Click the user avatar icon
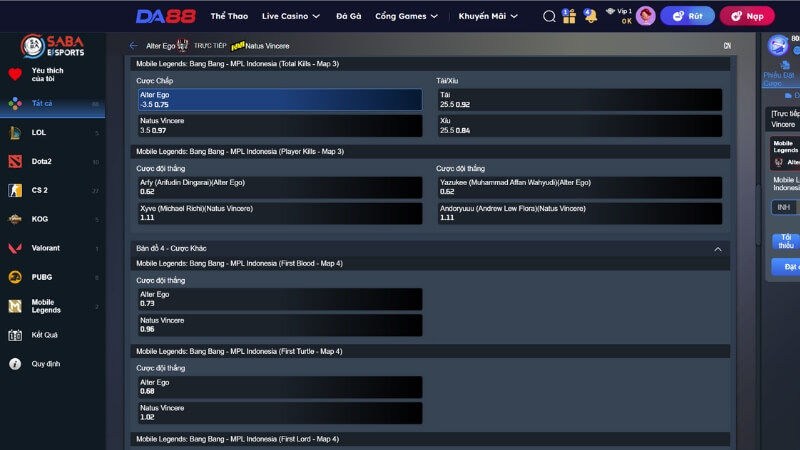The width and height of the screenshot is (800, 450). coord(646,16)
